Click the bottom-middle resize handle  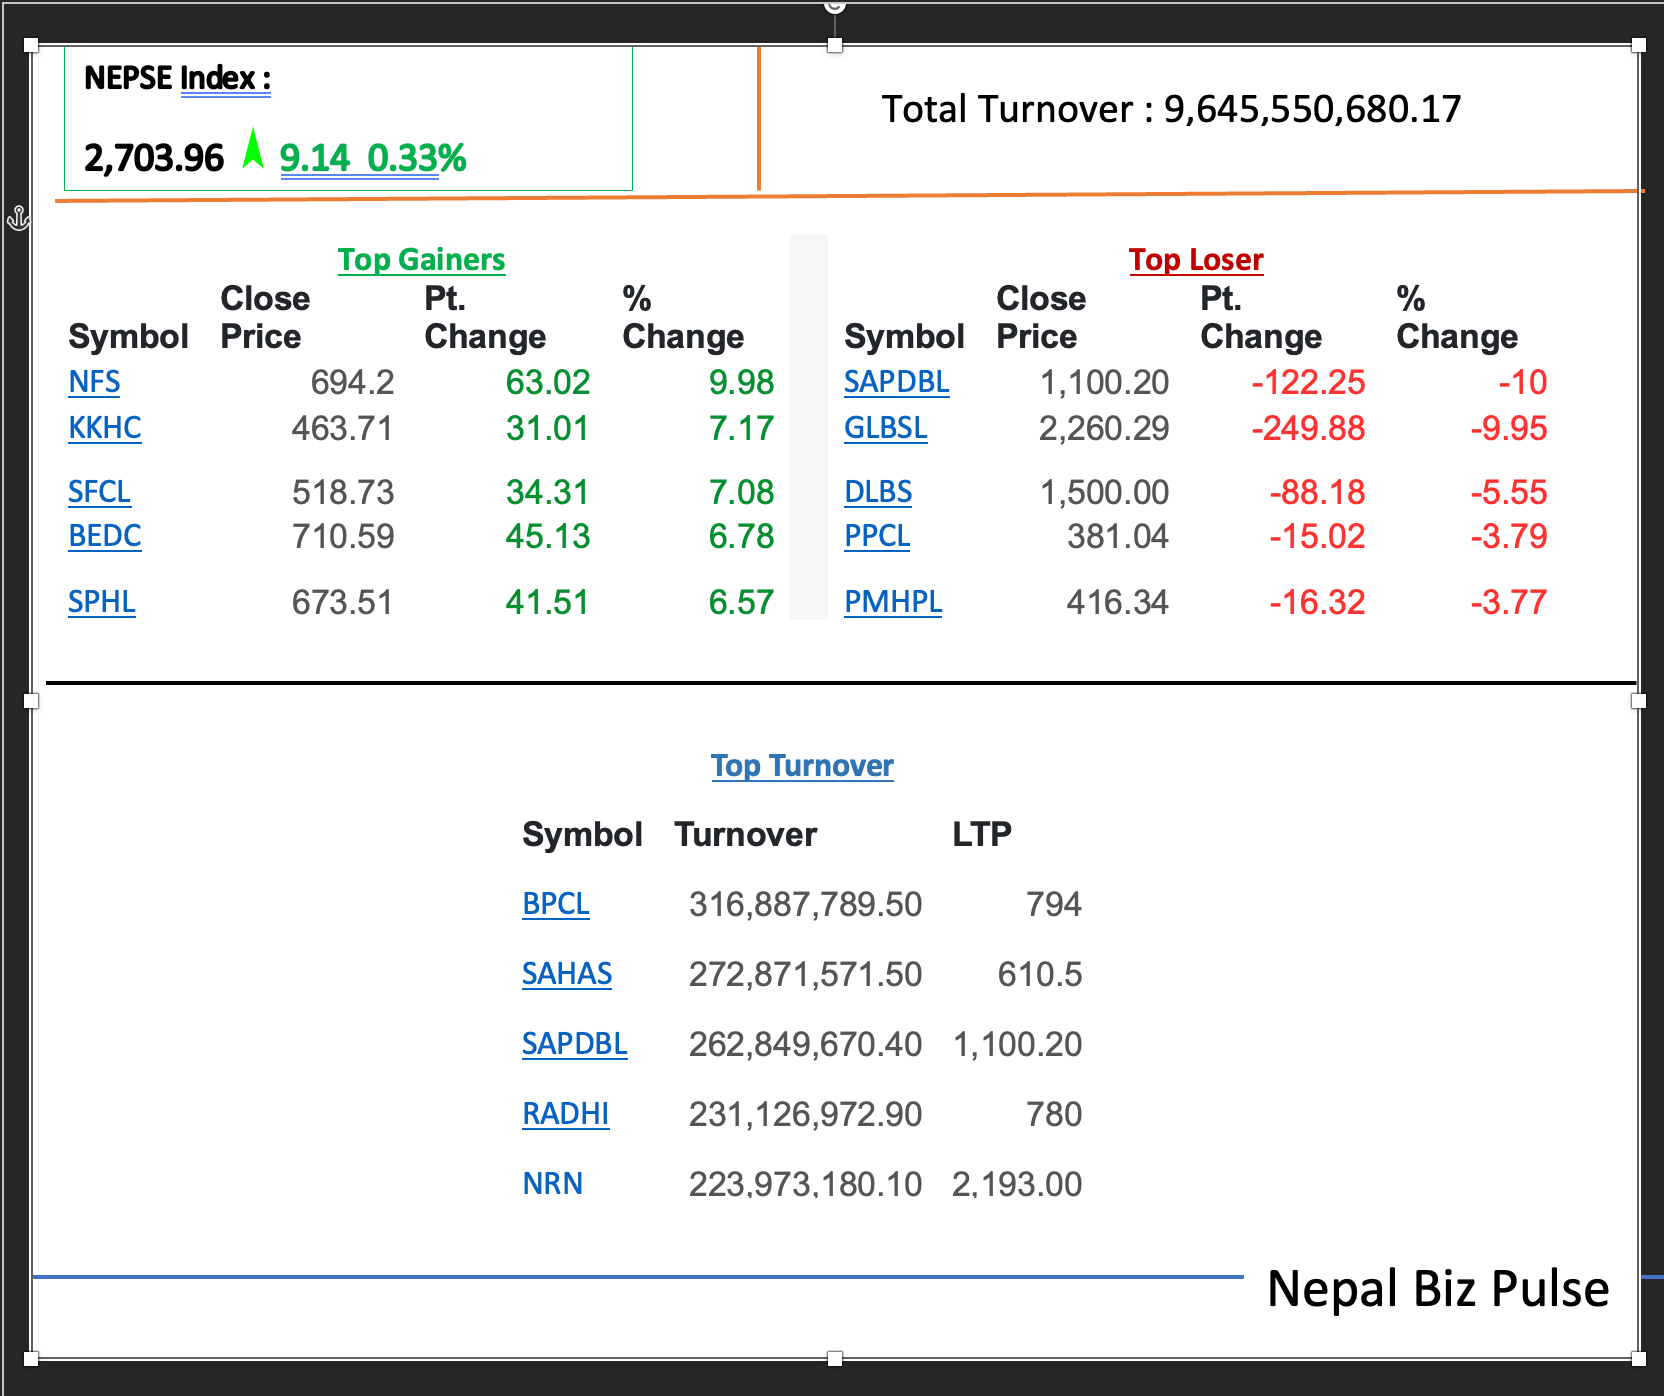click(835, 1358)
